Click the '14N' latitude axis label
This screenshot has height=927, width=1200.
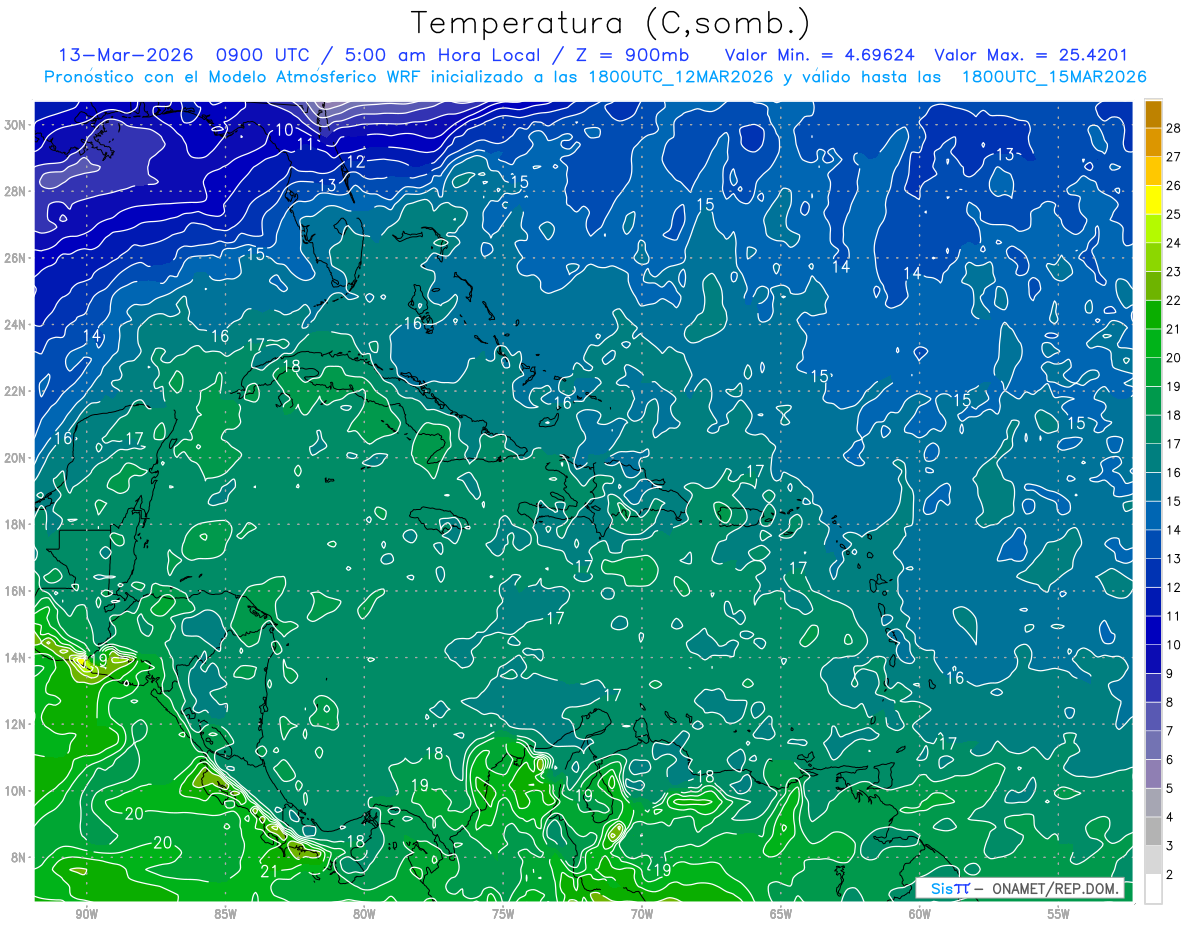[17, 657]
